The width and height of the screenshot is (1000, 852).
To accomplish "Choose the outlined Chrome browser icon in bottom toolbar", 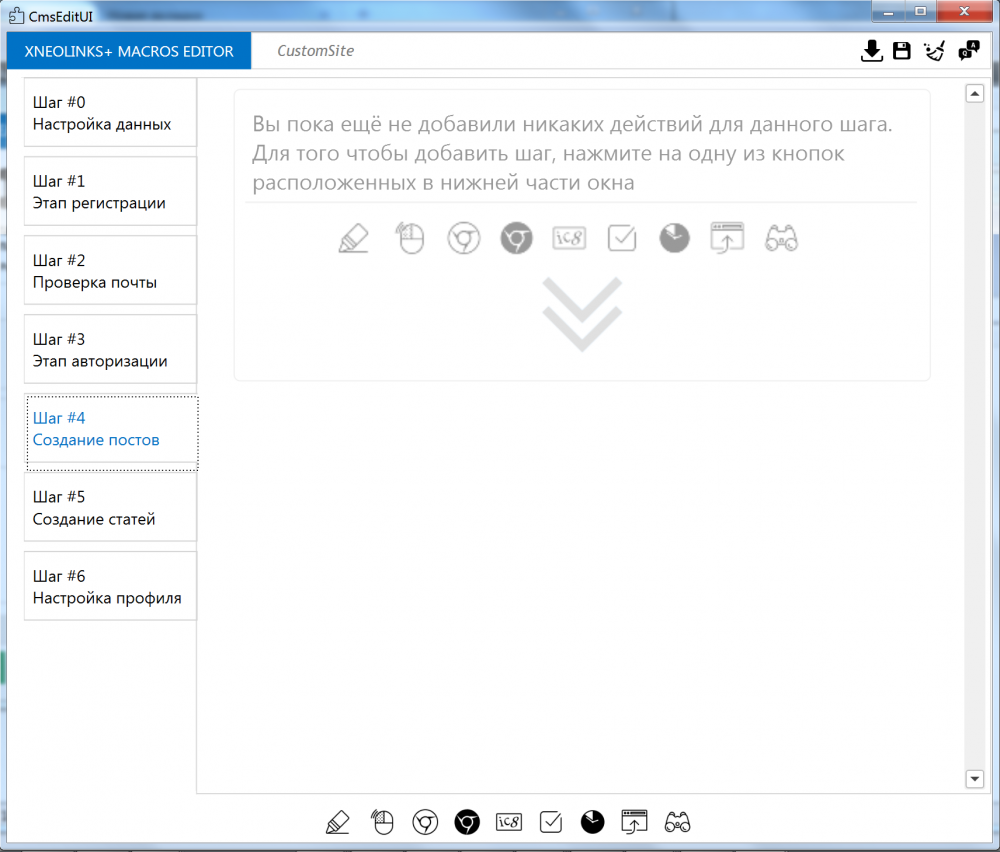I will pos(425,822).
